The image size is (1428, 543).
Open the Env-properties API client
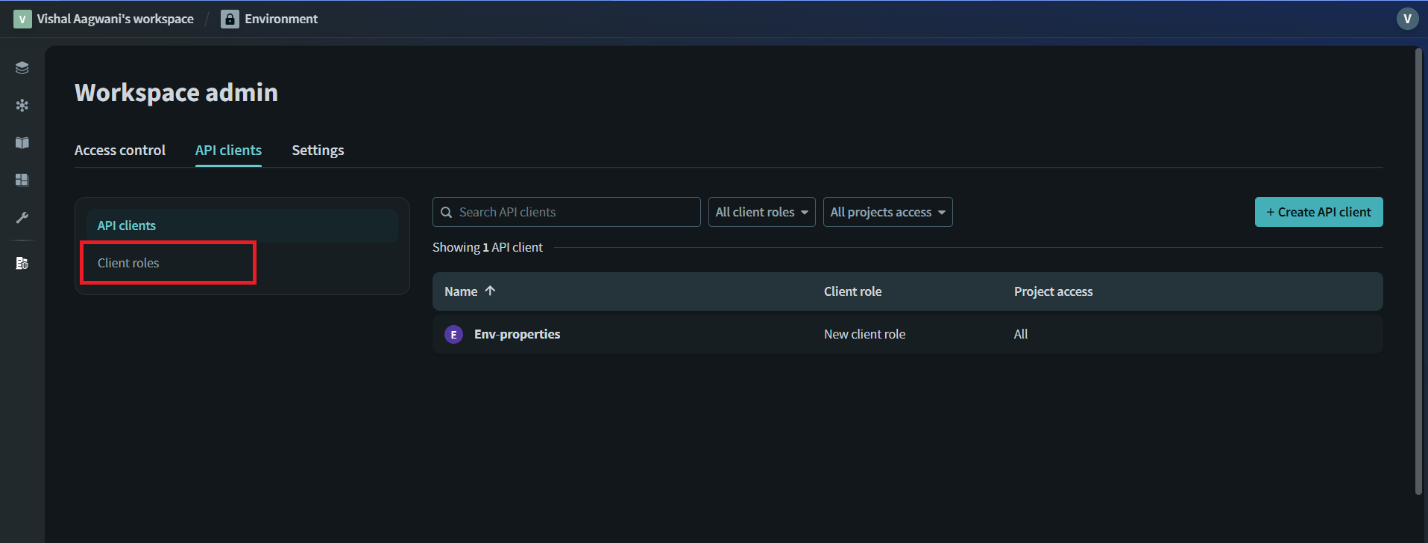[x=517, y=335]
